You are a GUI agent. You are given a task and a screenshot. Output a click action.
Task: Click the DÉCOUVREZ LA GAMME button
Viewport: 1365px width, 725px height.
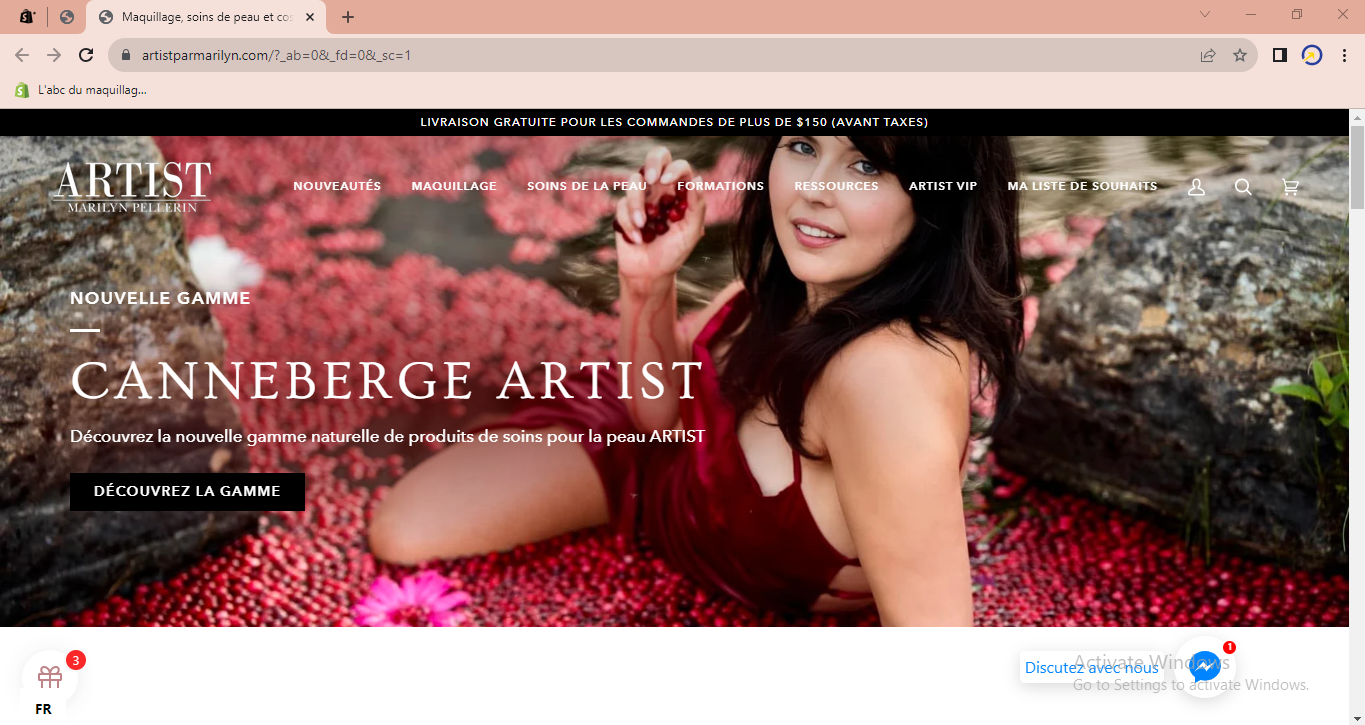(x=187, y=492)
